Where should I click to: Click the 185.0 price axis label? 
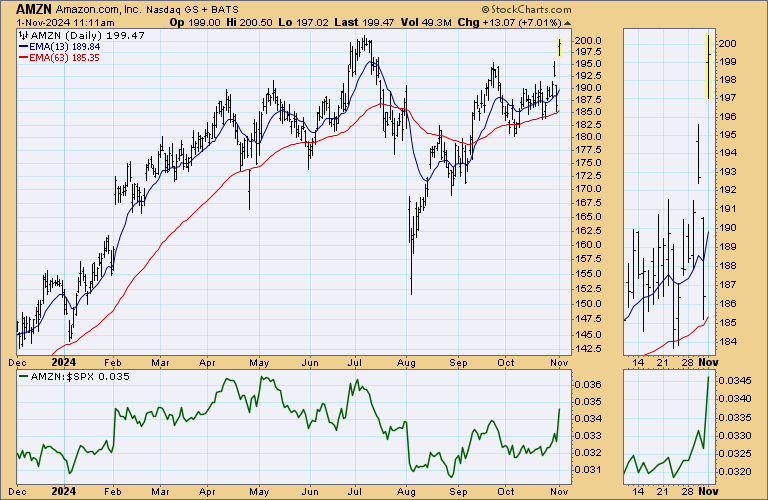[x=588, y=112]
